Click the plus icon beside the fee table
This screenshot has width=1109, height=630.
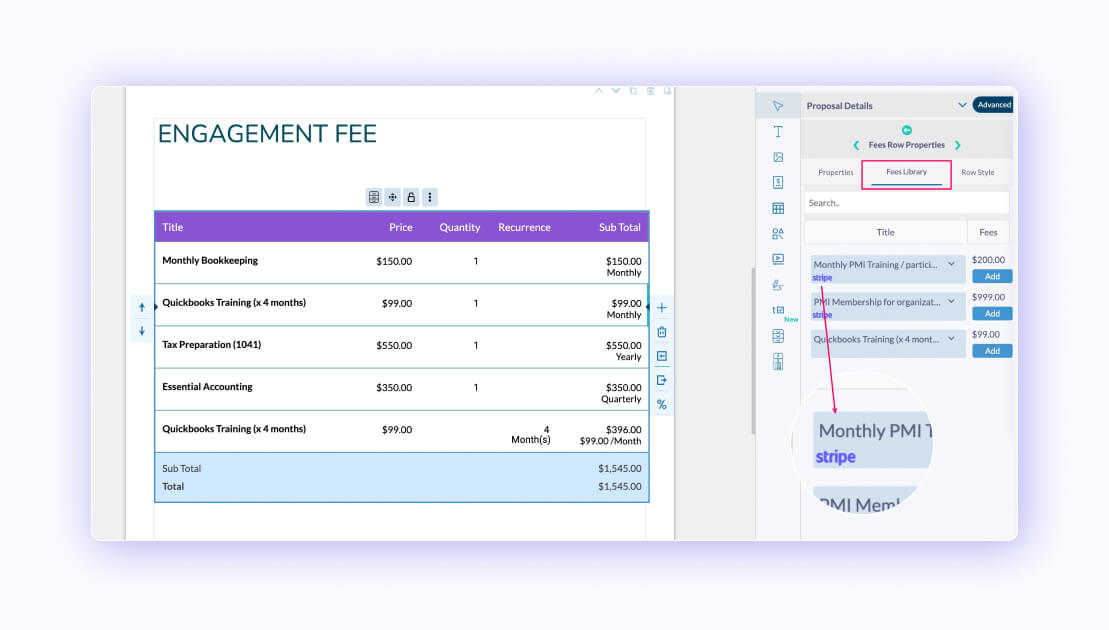(661, 308)
